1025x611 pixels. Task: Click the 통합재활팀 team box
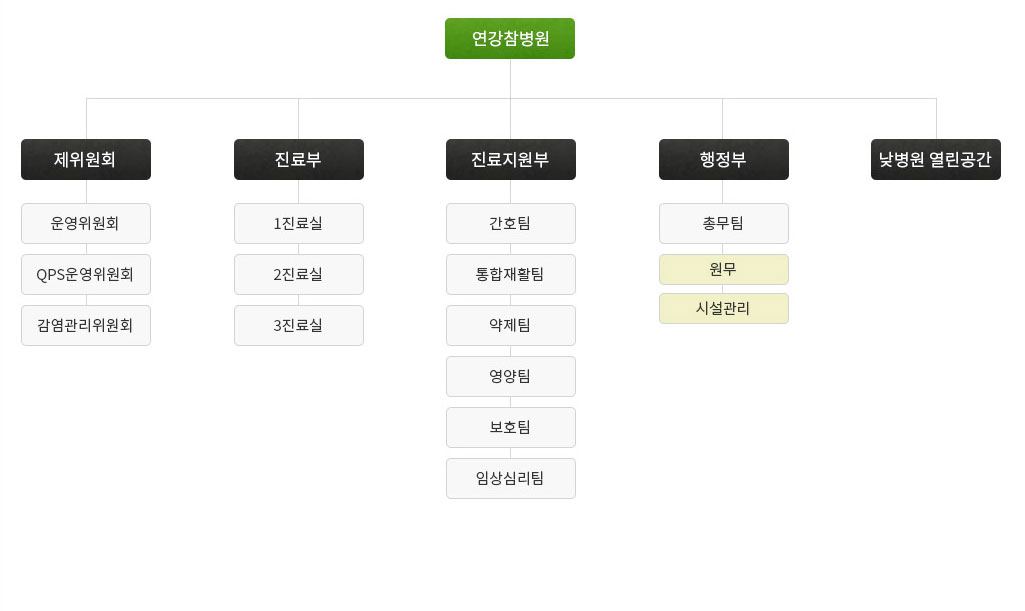pyautogui.click(x=511, y=274)
